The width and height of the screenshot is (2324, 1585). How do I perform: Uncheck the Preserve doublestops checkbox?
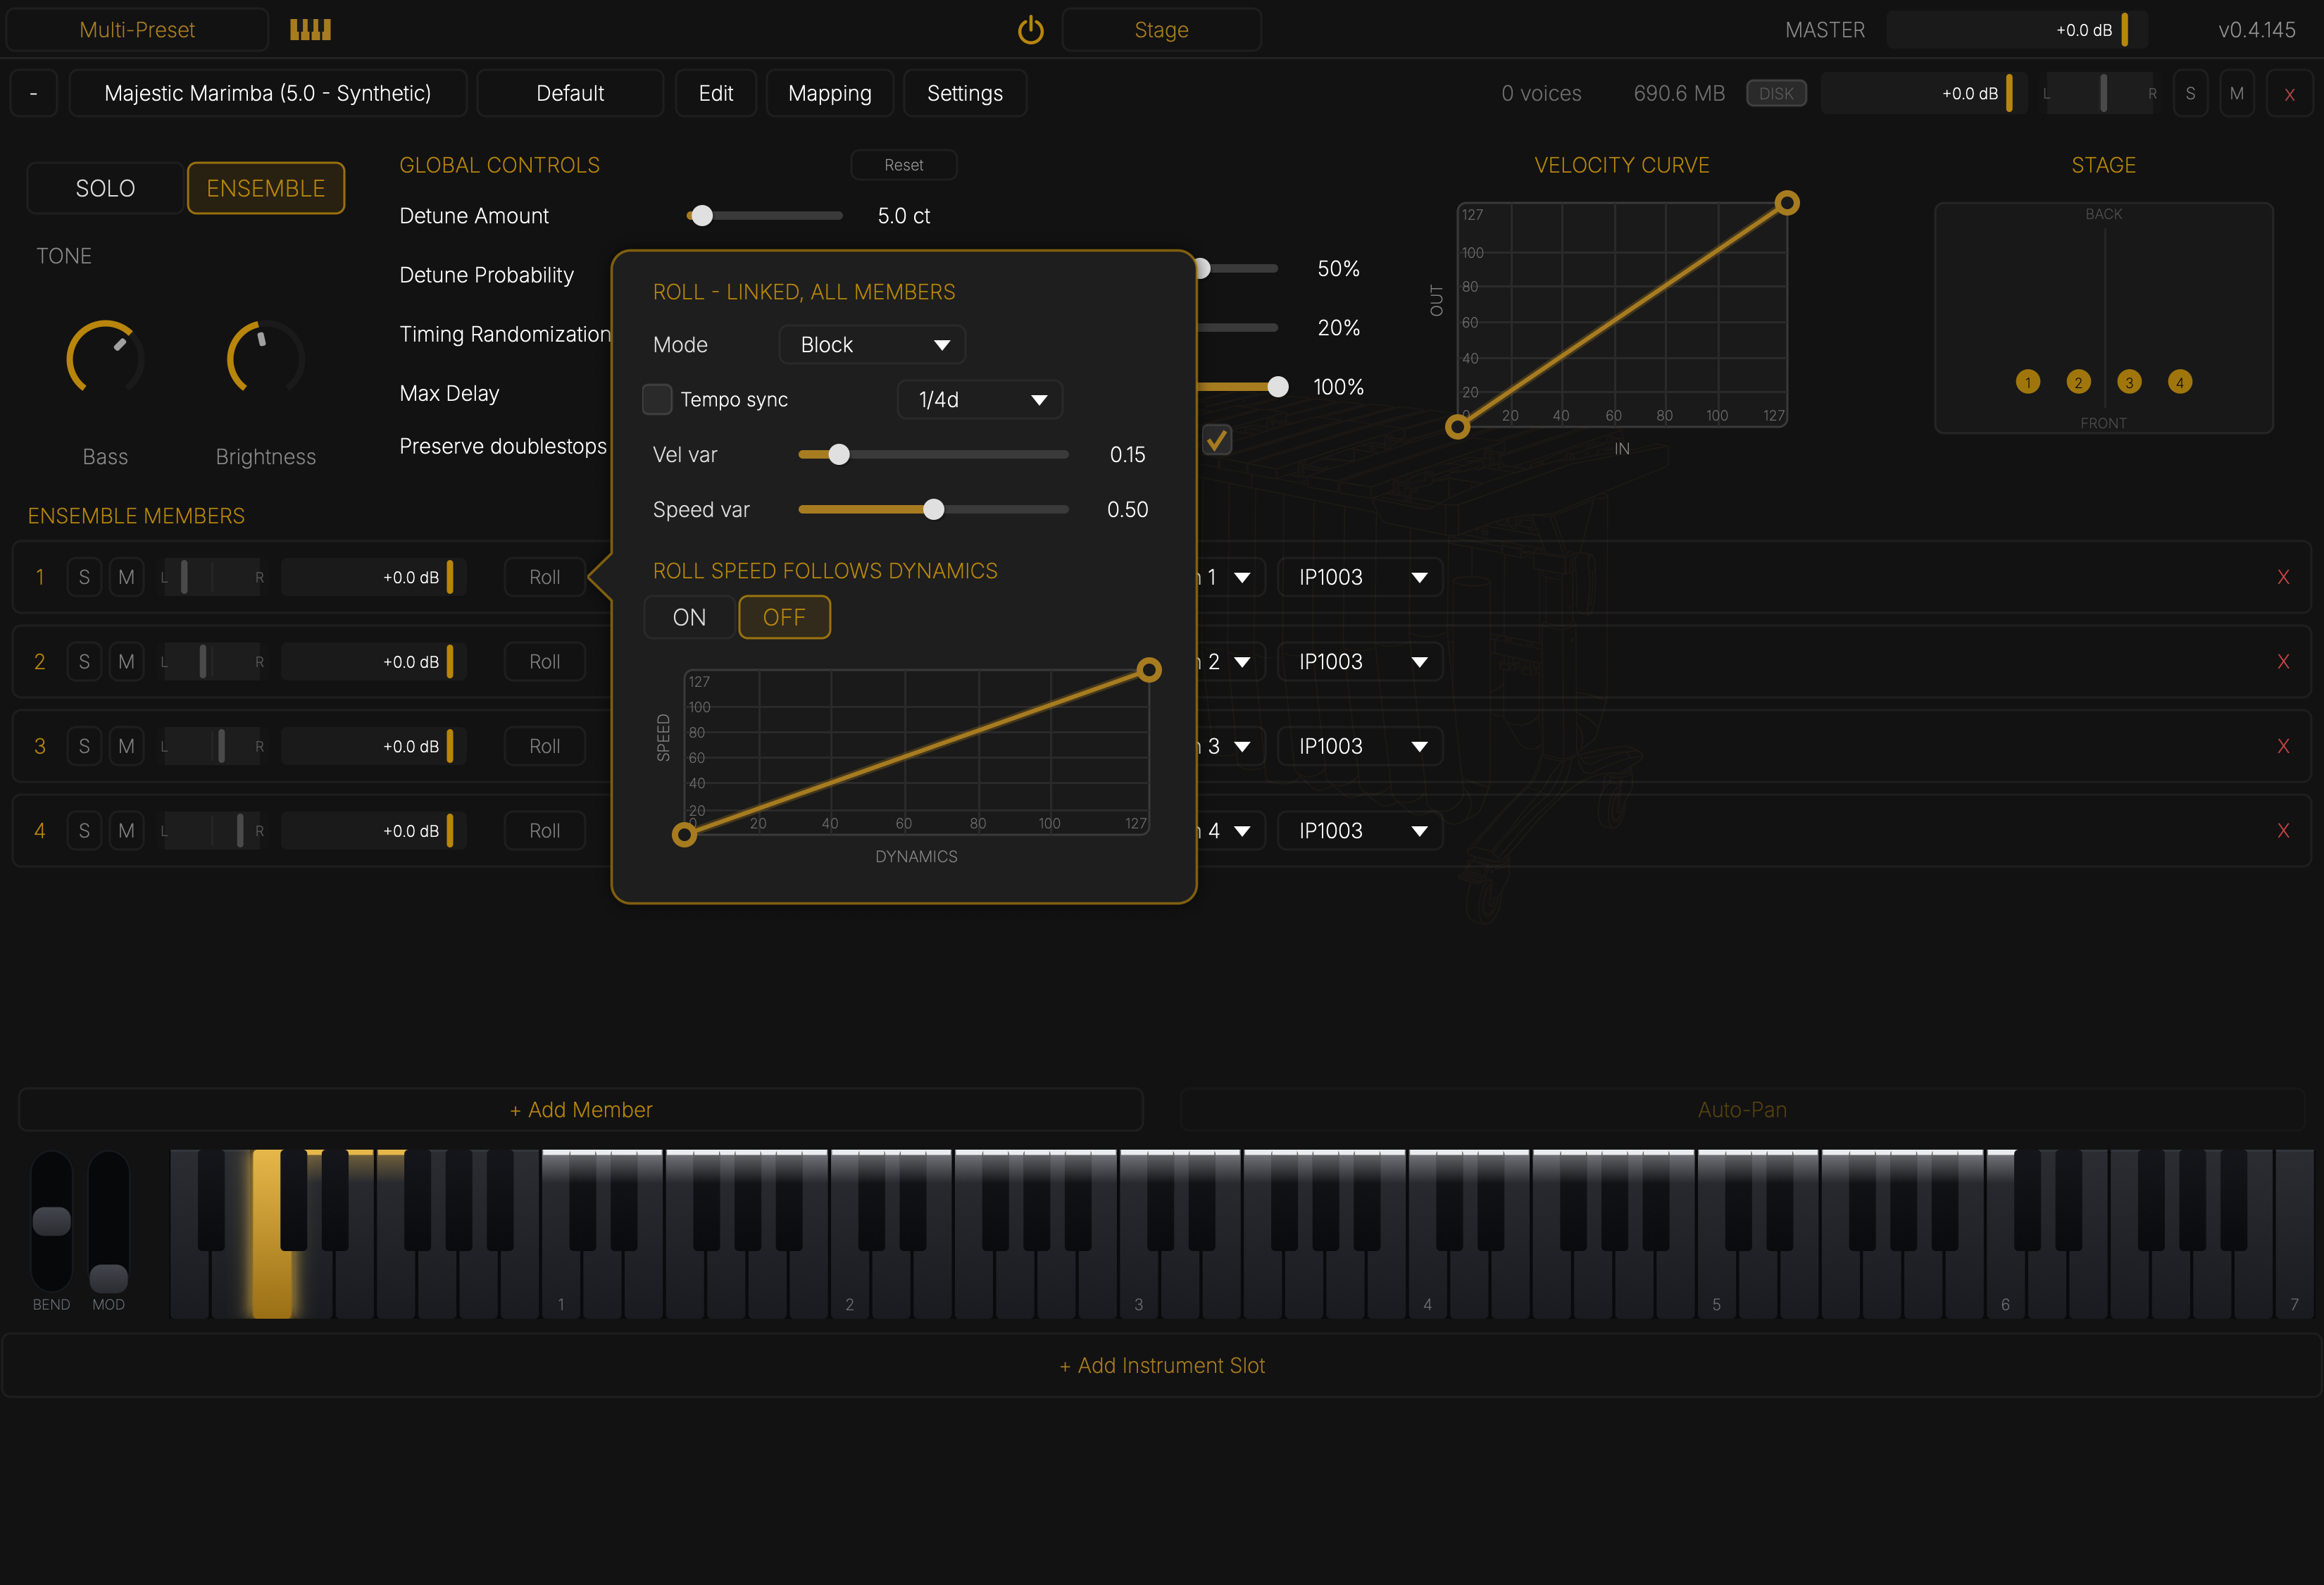tap(1217, 440)
